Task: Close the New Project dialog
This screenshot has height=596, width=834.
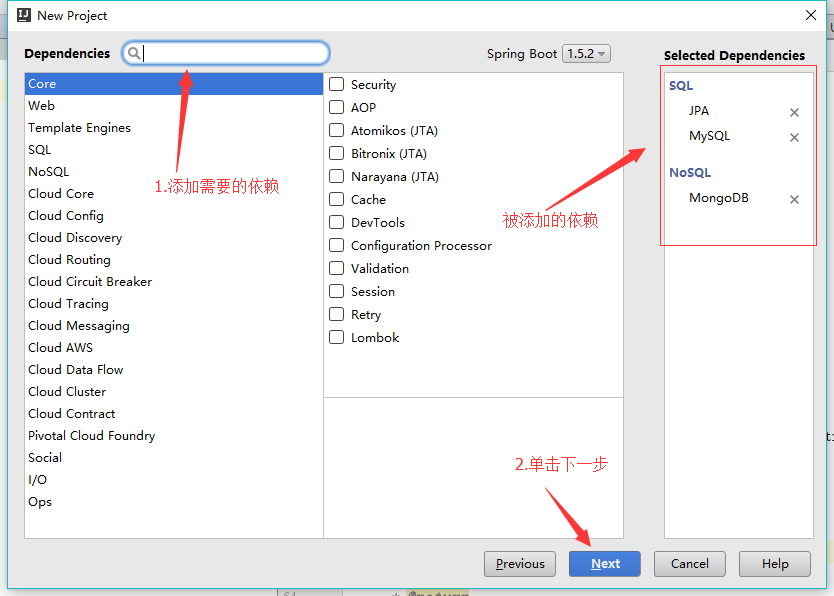Action: click(x=811, y=15)
